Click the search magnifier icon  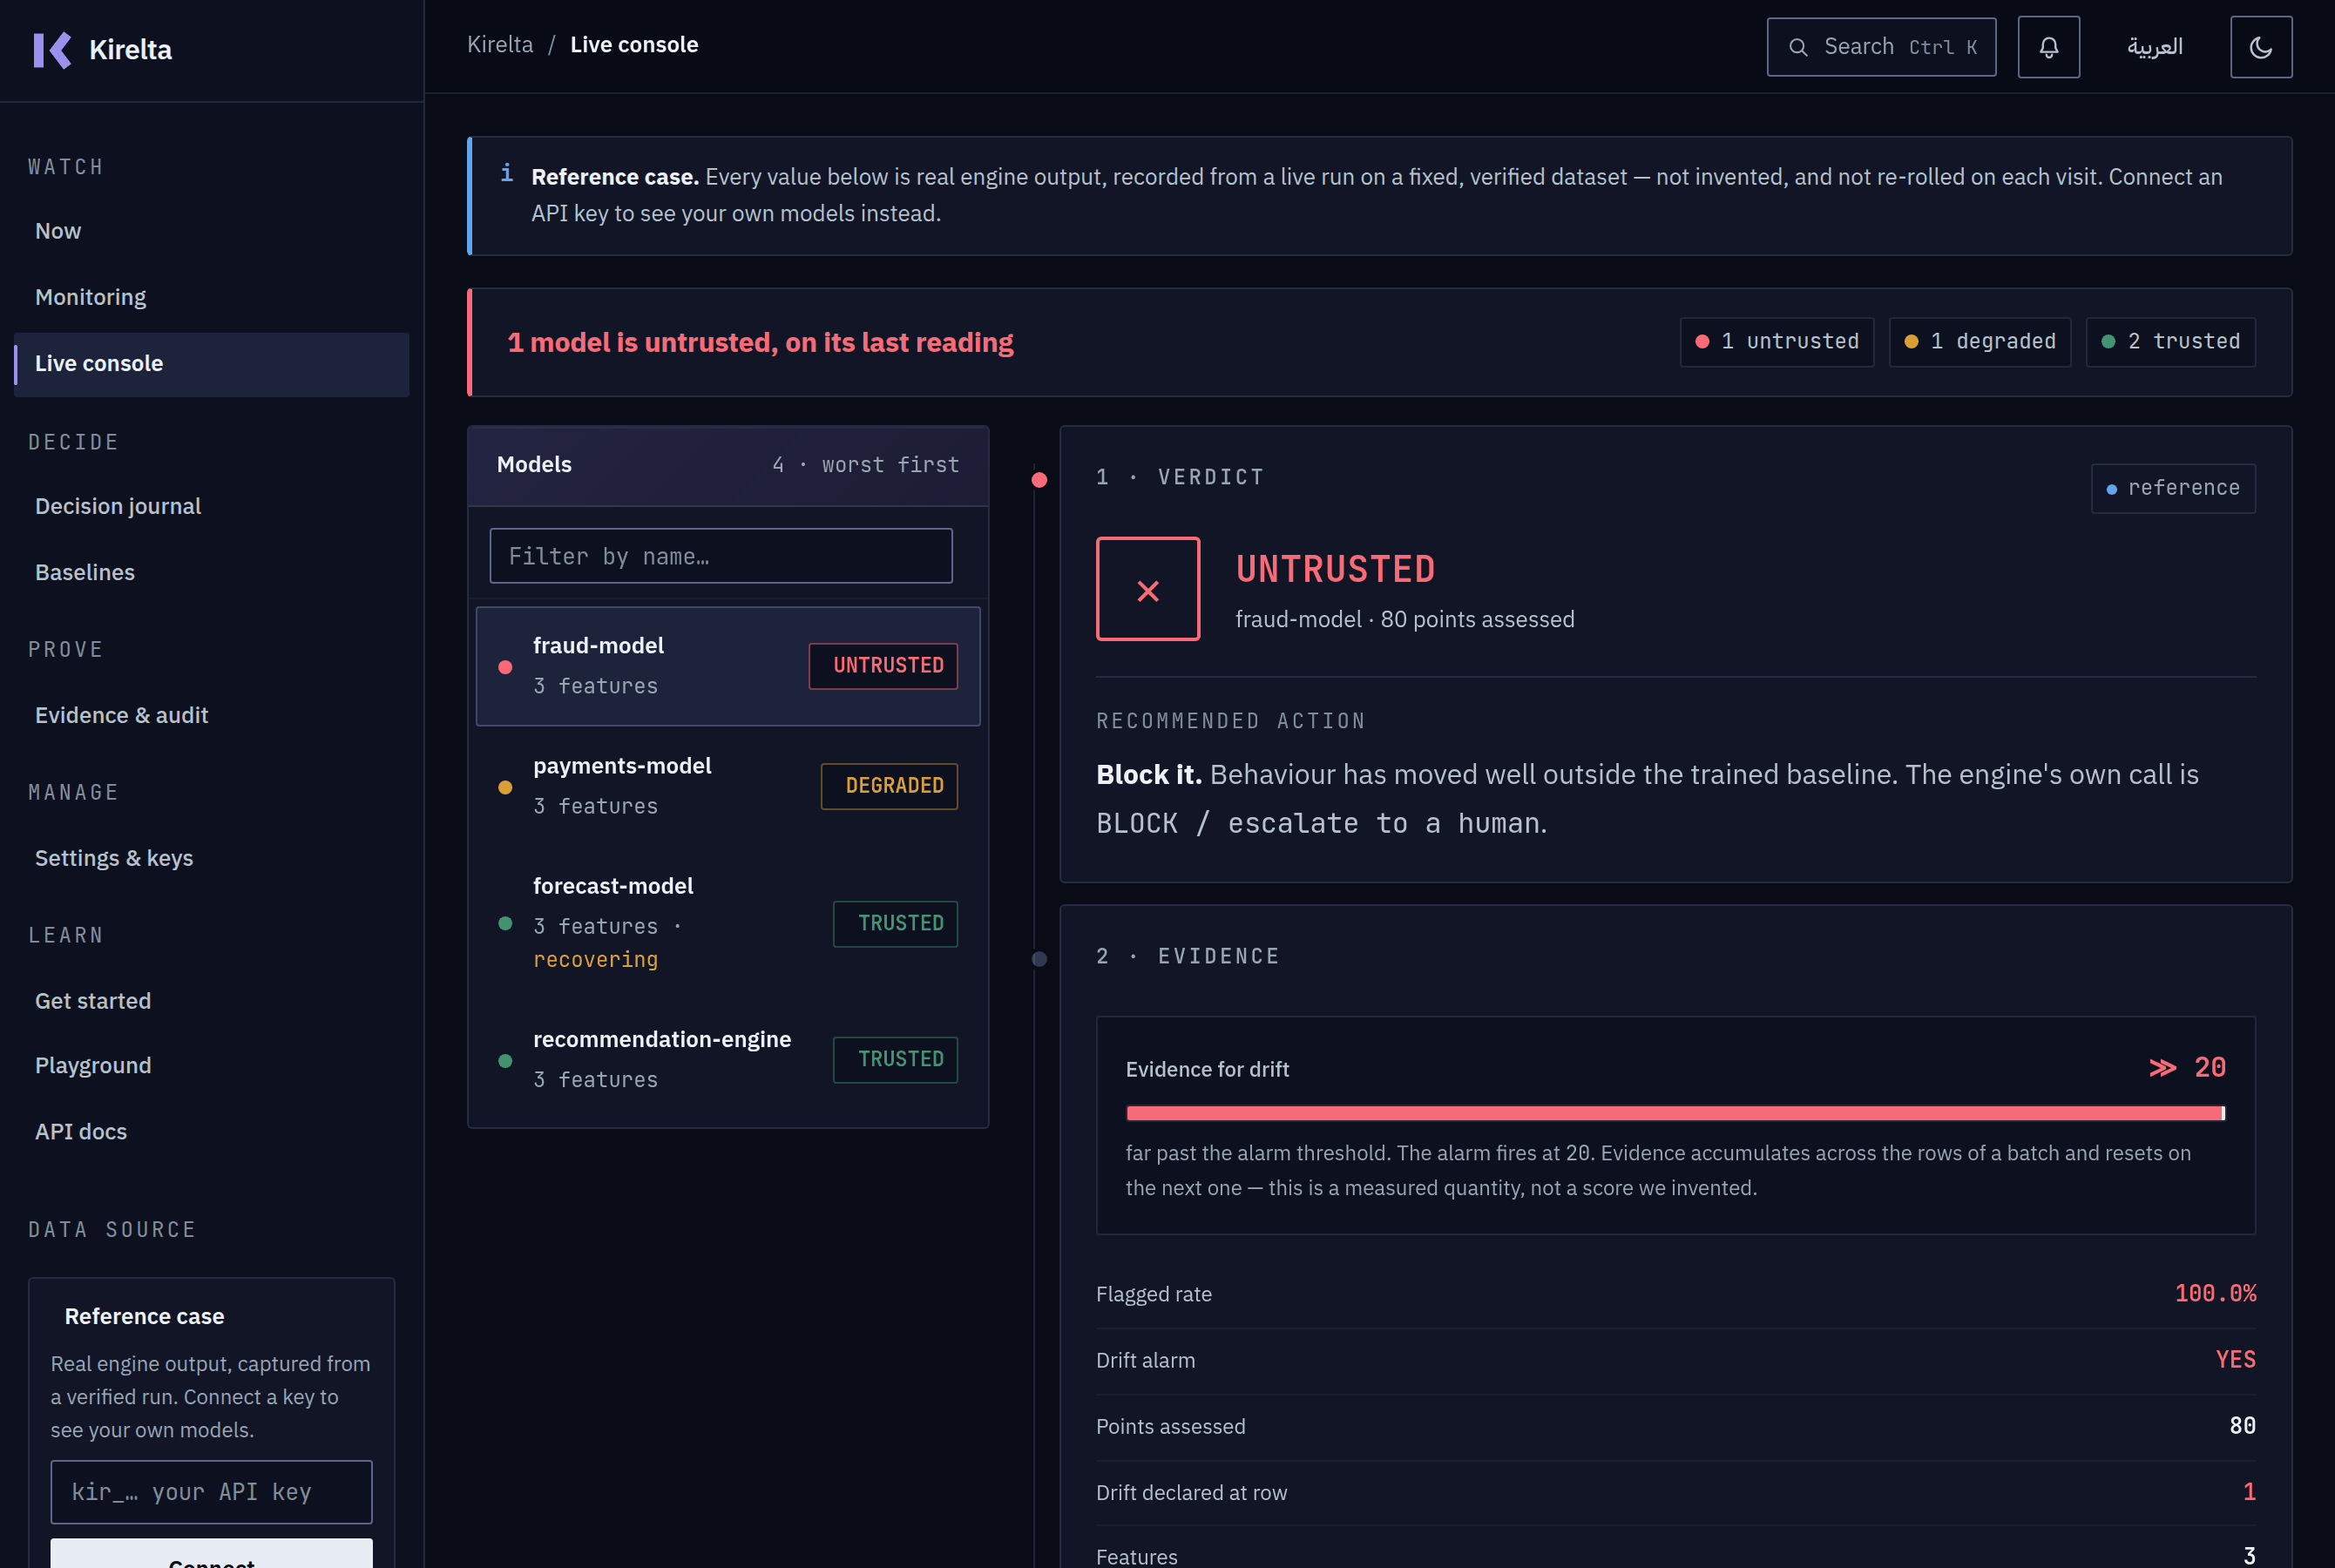[x=1797, y=47]
